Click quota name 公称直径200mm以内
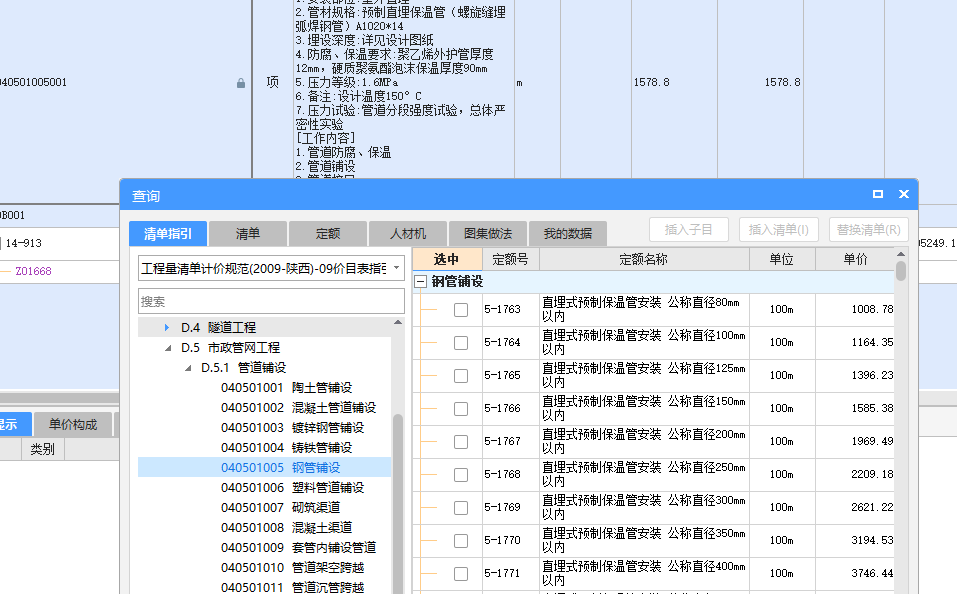The image size is (957, 594). click(x=644, y=441)
